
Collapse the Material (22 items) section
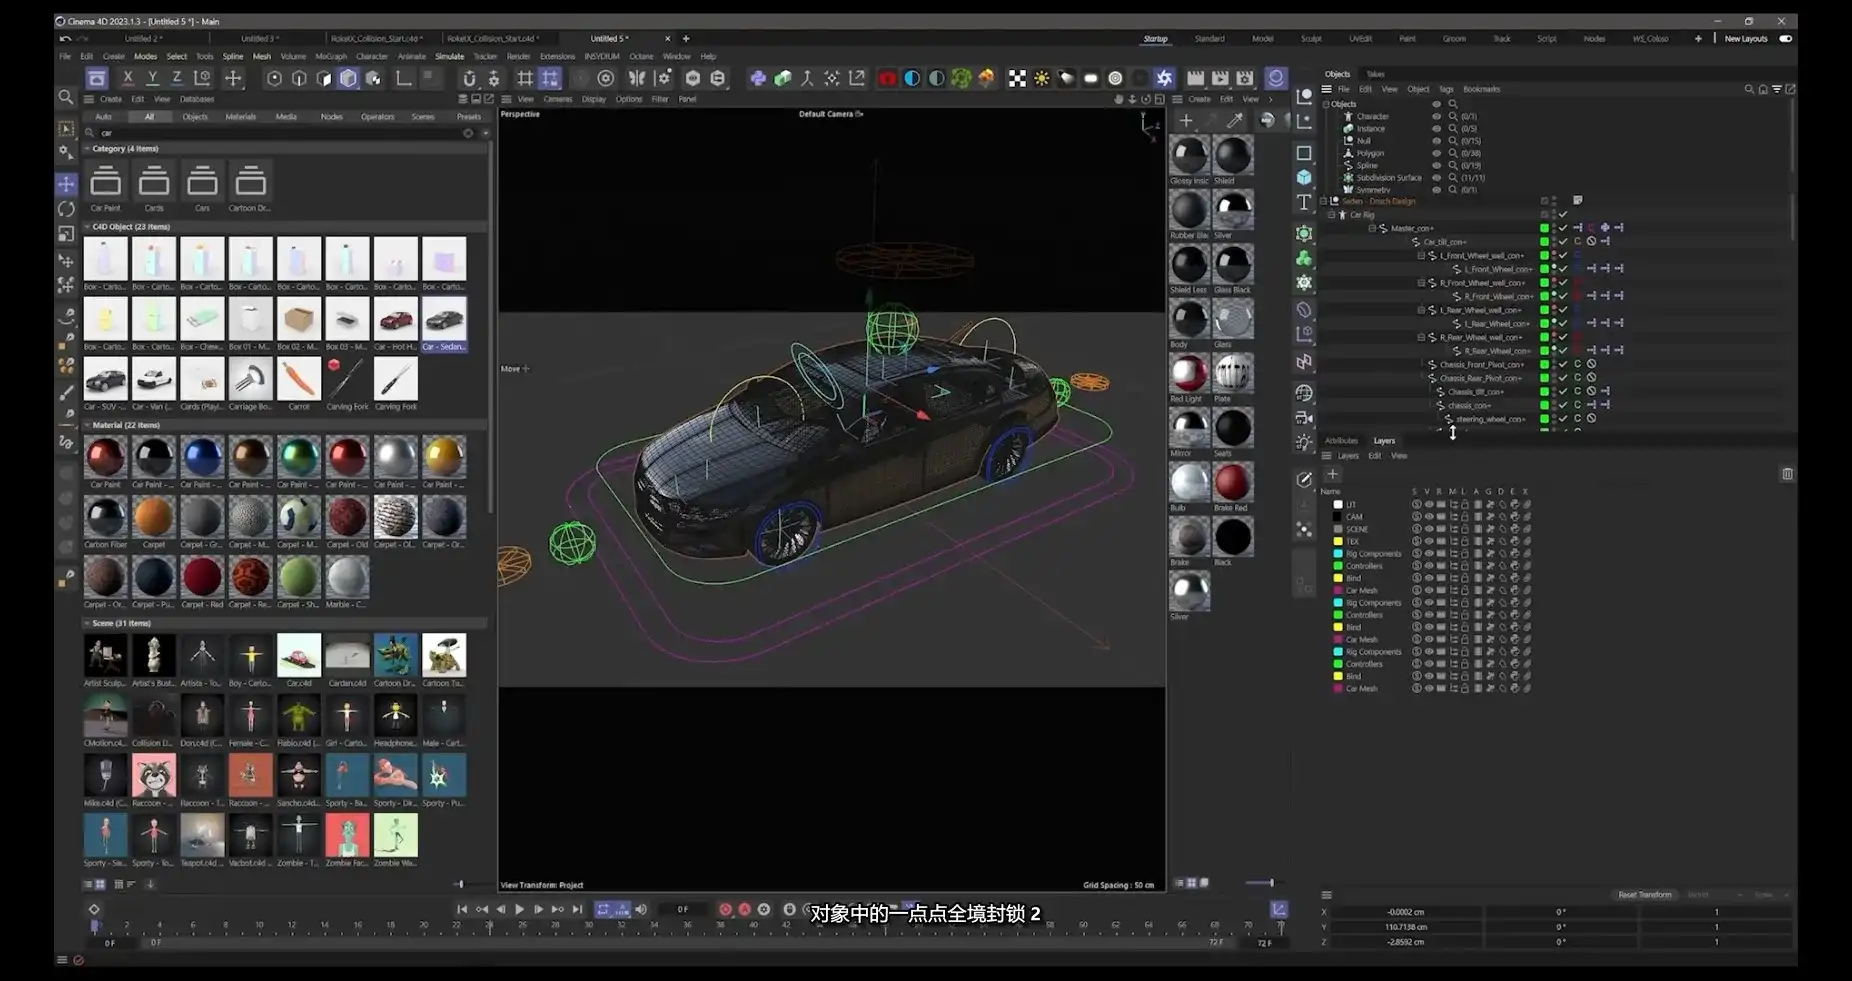click(x=87, y=425)
